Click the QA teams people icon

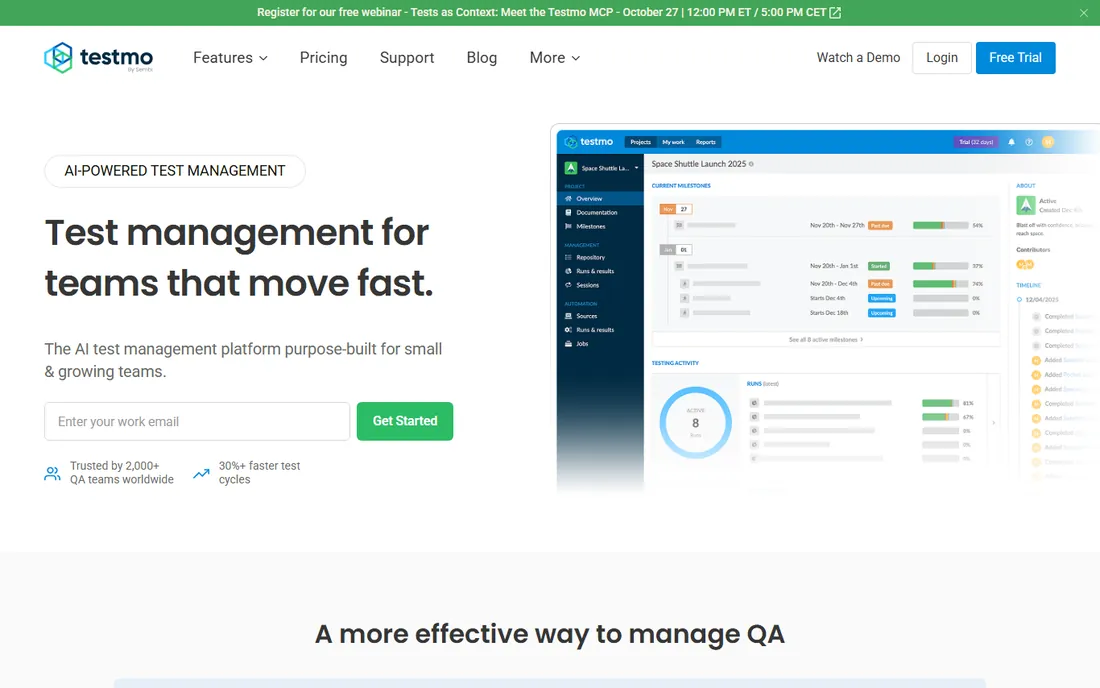[x=53, y=473]
